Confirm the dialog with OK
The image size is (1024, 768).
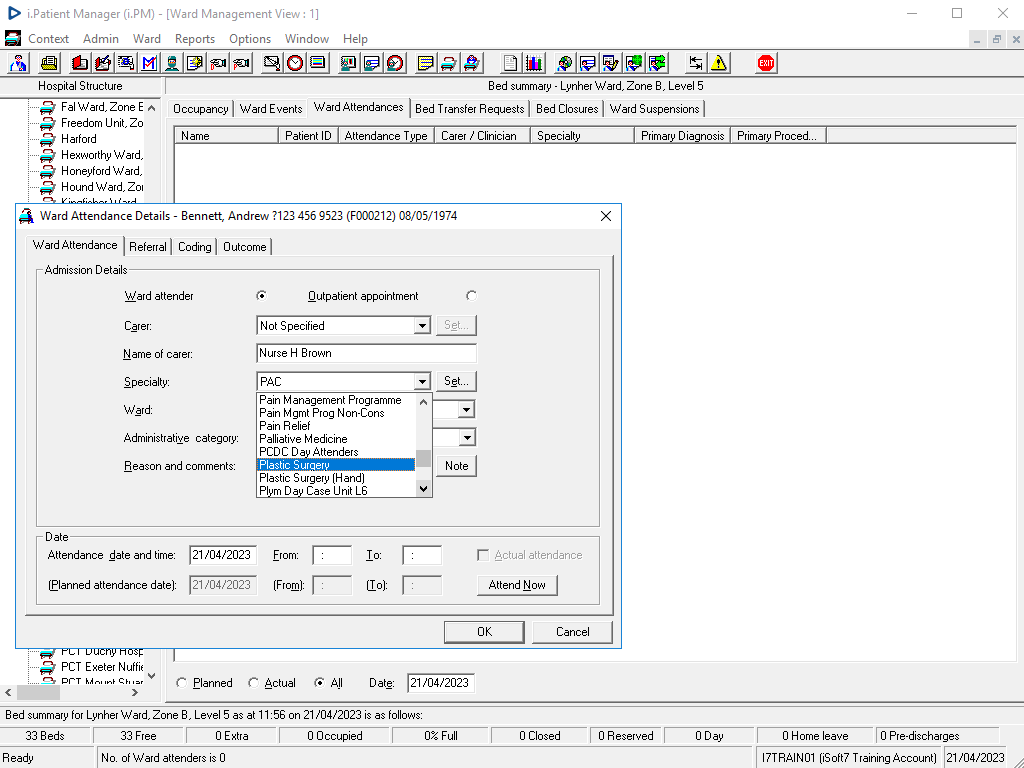click(x=484, y=632)
